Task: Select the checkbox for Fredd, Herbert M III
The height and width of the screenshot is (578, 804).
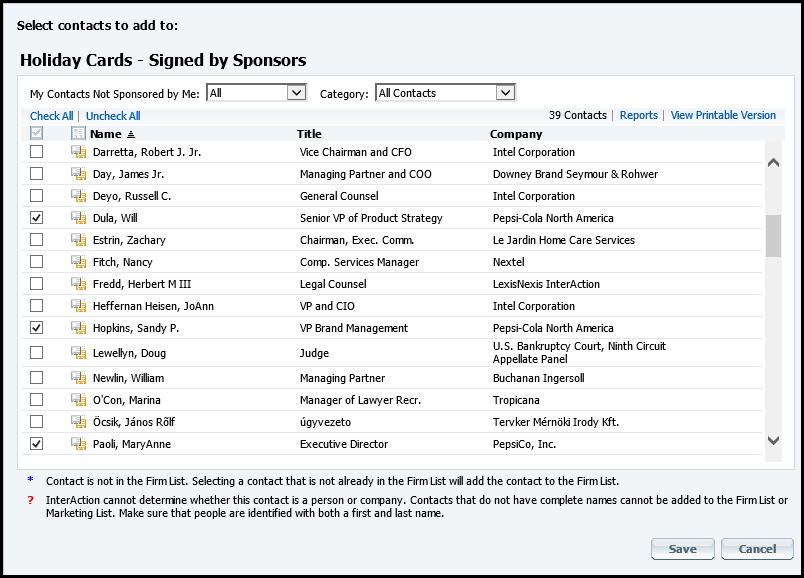Action: click(x=36, y=284)
